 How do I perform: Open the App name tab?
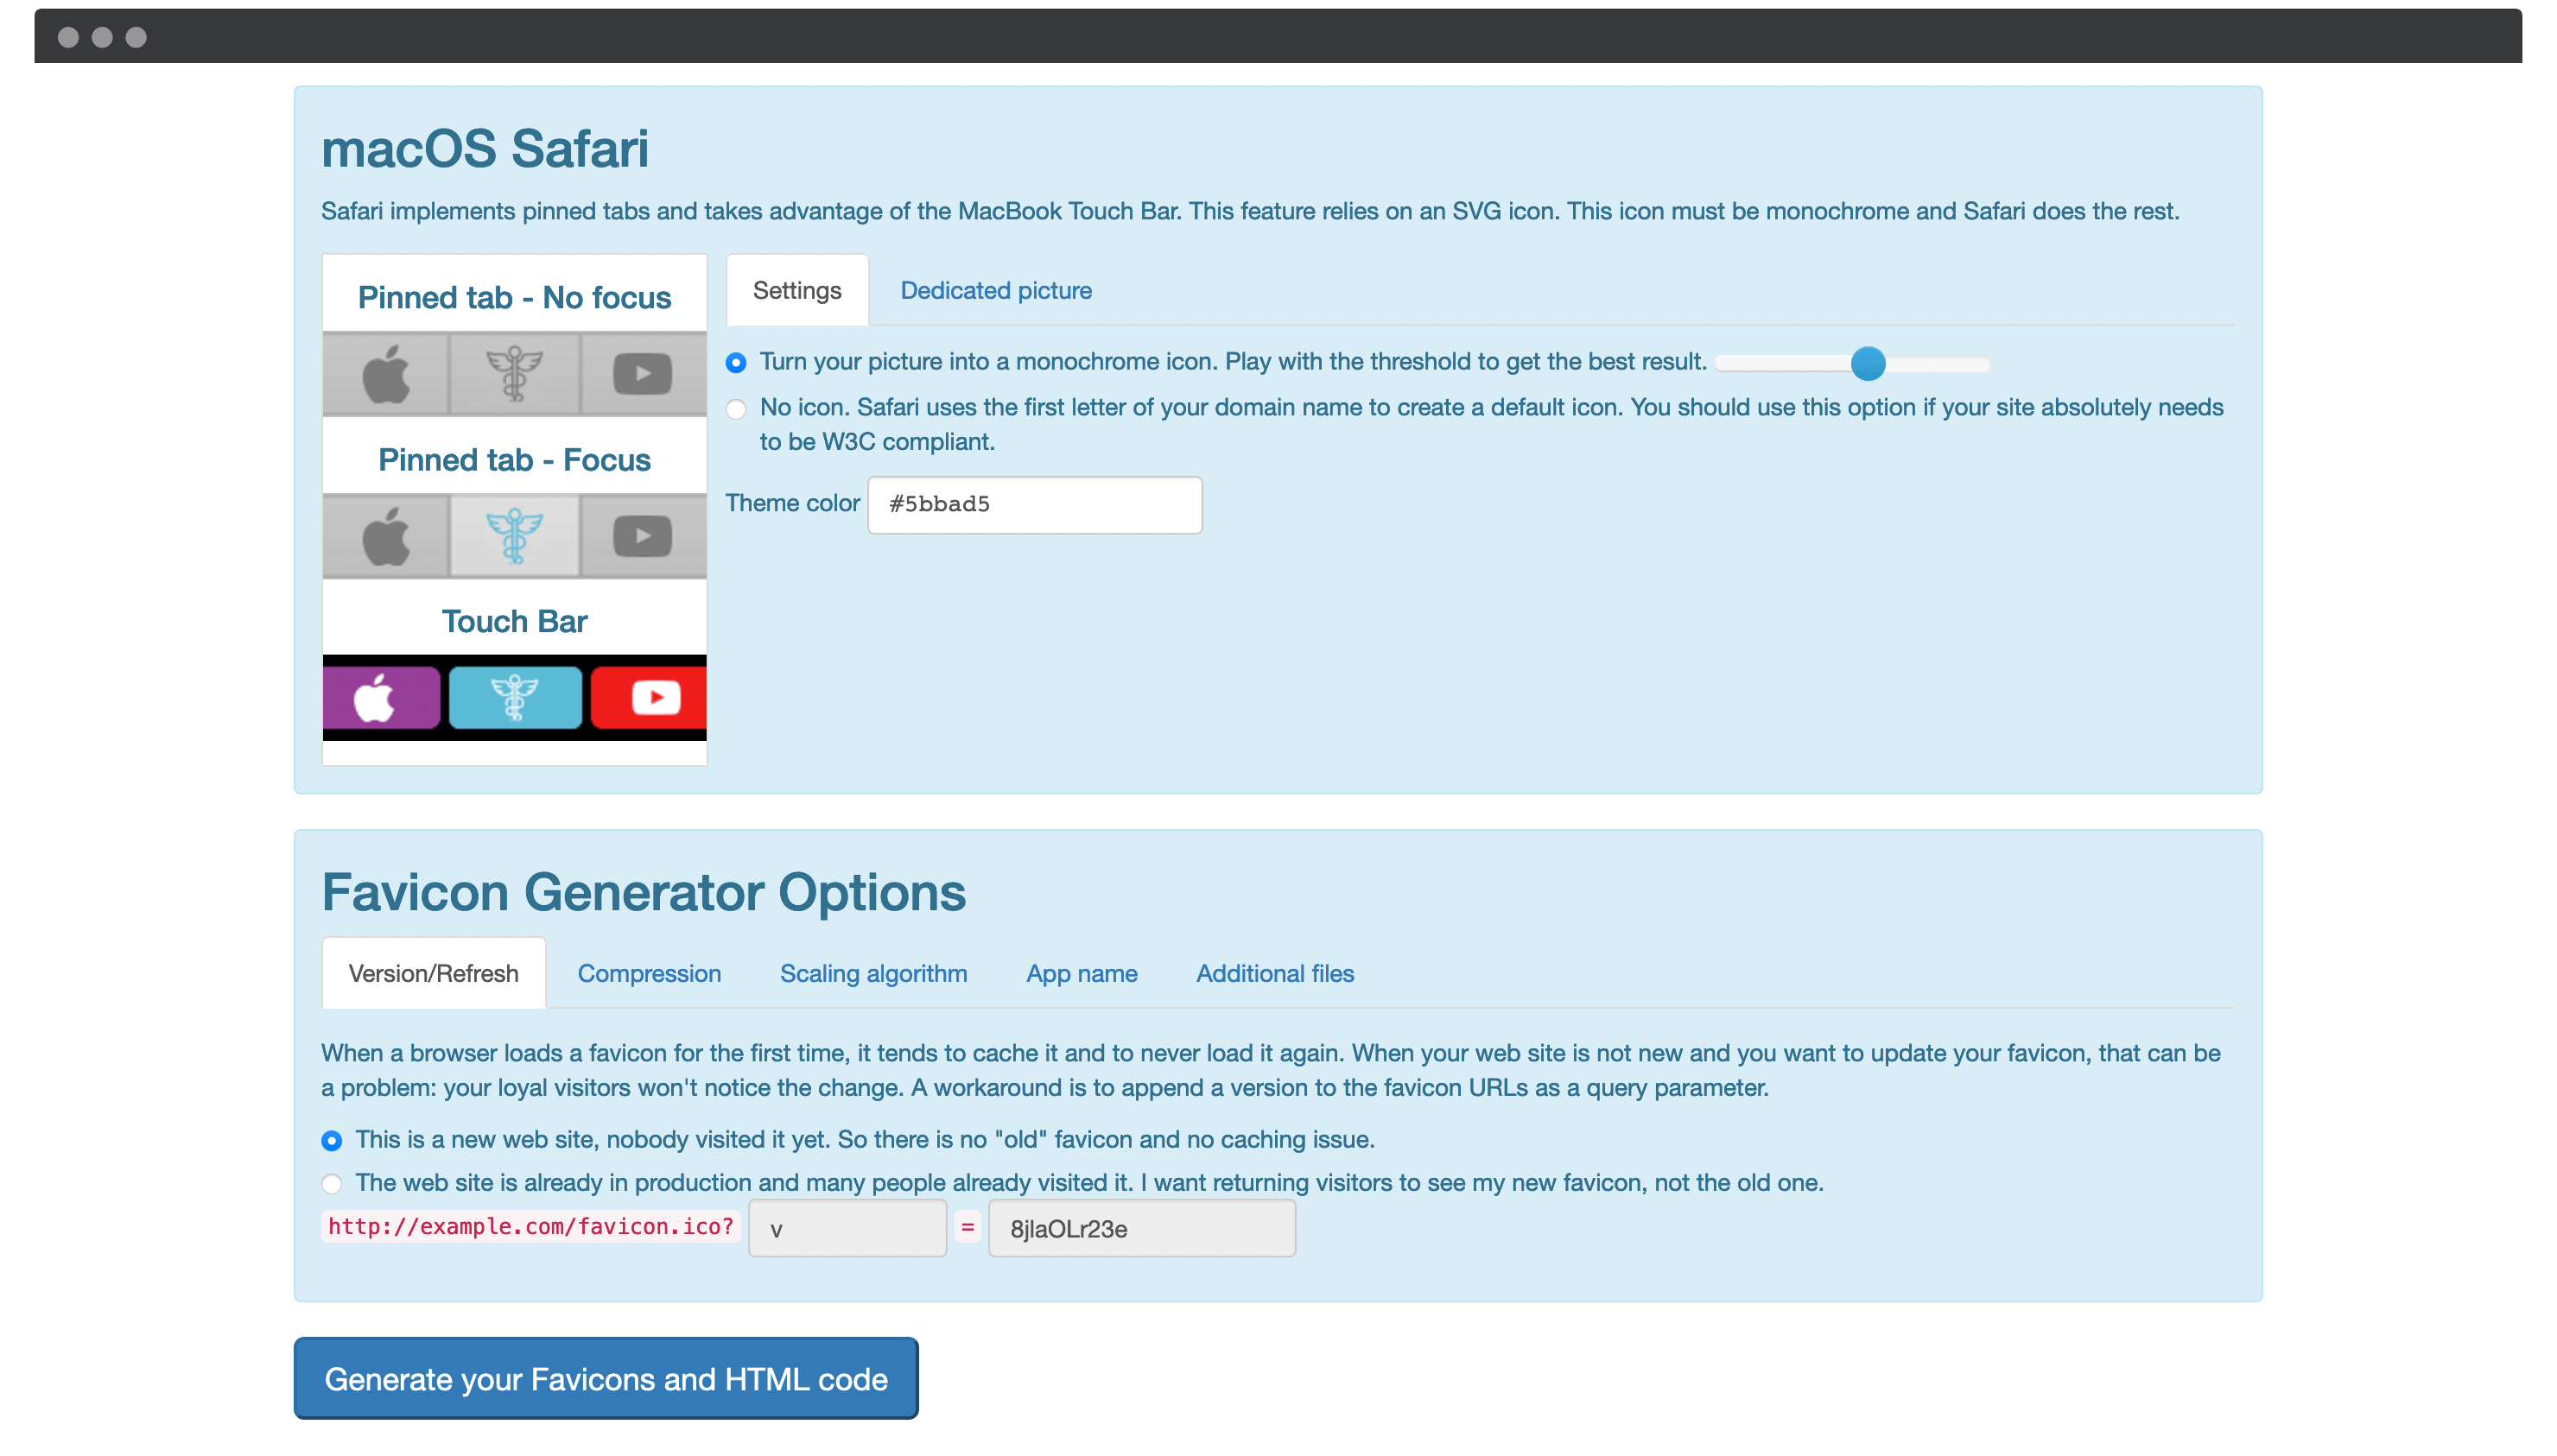pyautogui.click(x=1080, y=973)
